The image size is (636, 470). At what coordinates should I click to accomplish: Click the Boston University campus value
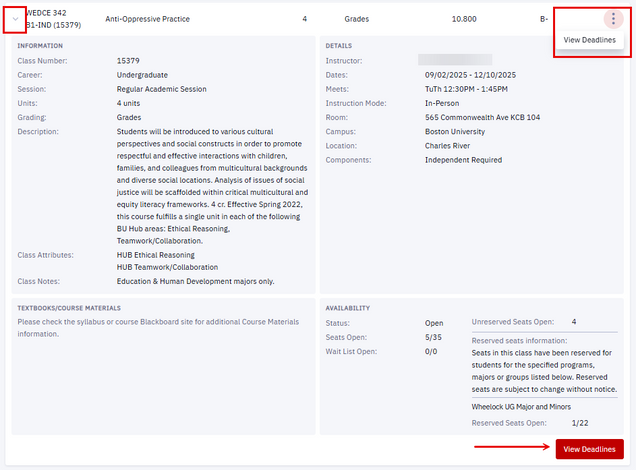(x=455, y=131)
